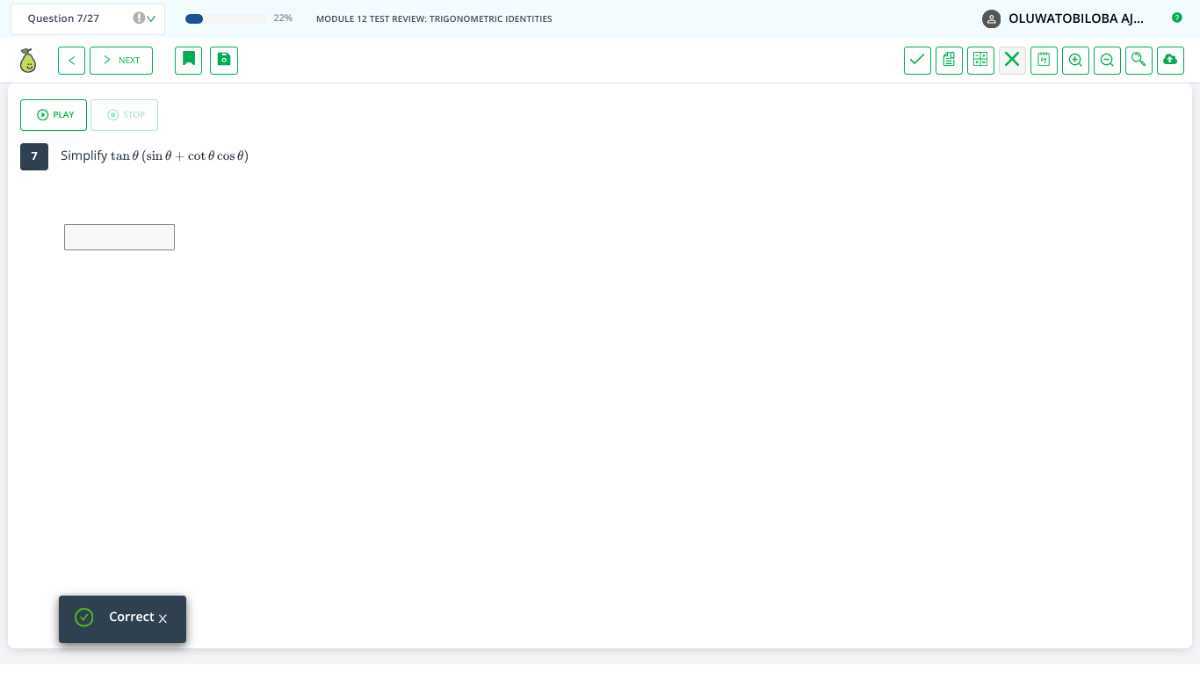This screenshot has width=1200, height=674.
Task: Check the answer with the checkmark icon
Action: [x=917, y=60]
